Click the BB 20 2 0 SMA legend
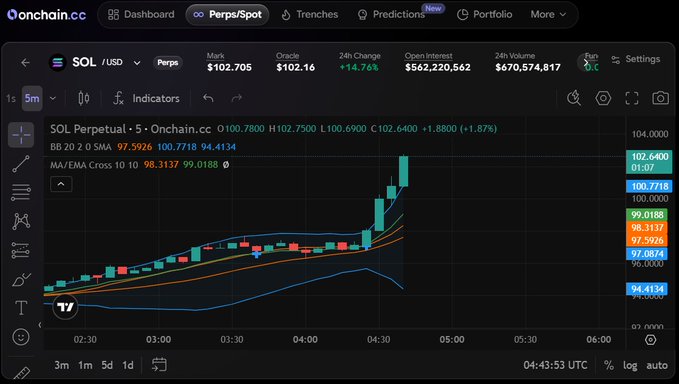The image size is (679, 384). click(81, 147)
